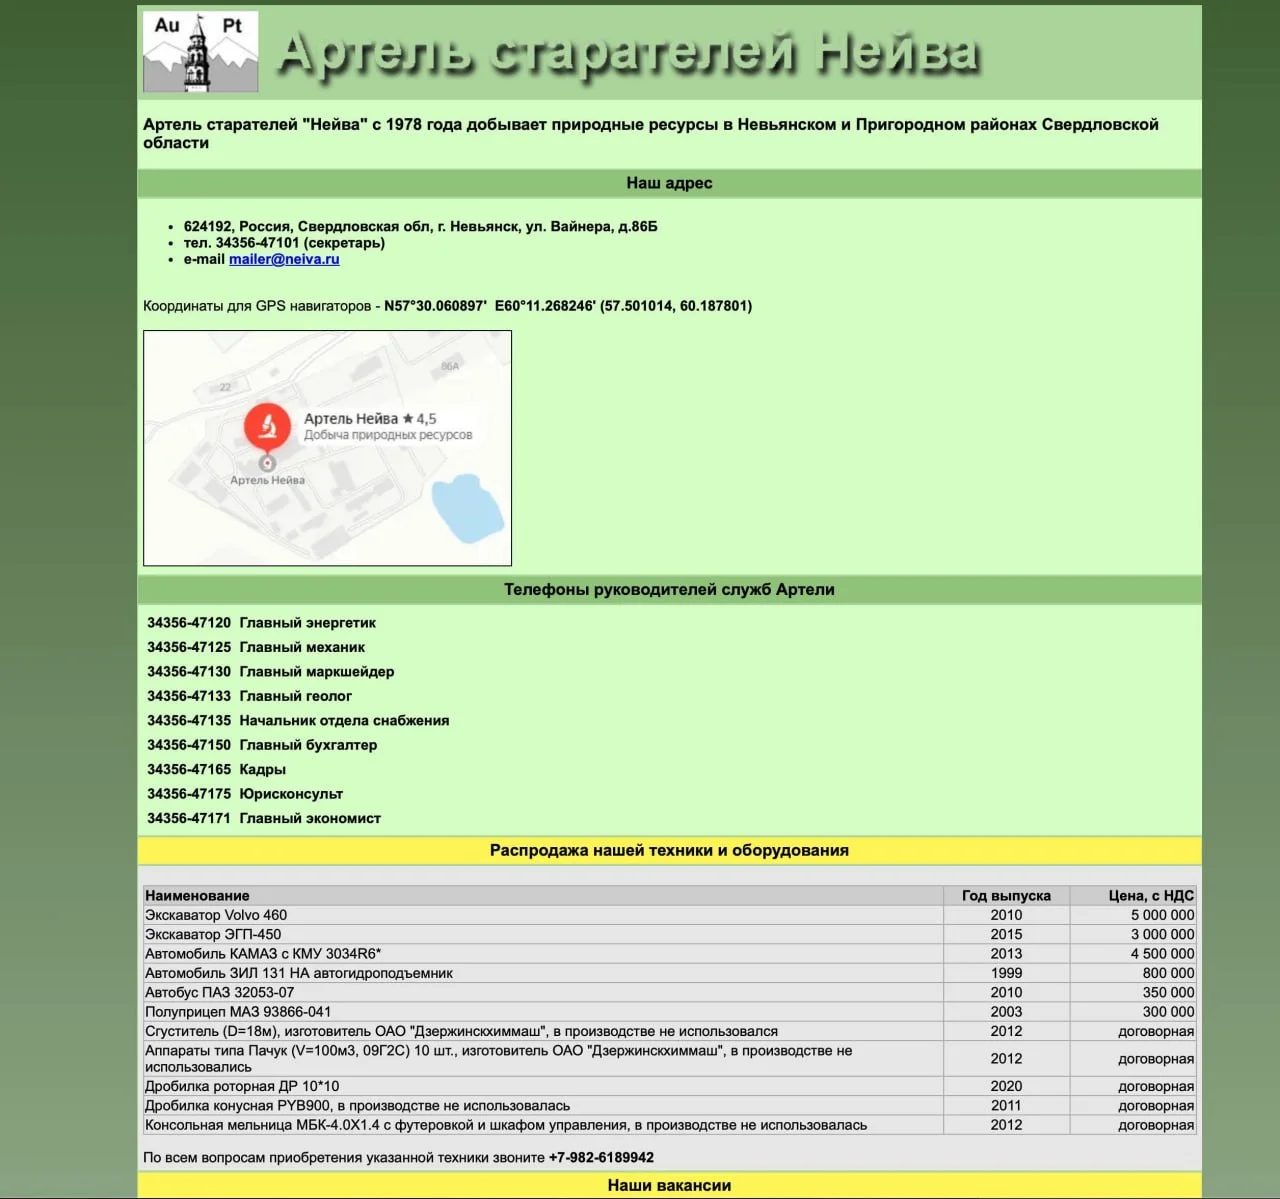The height and width of the screenshot is (1199, 1280).
Task: Click the Автомобиль КАМАЗ с КМУ row
Action: tap(669, 954)
